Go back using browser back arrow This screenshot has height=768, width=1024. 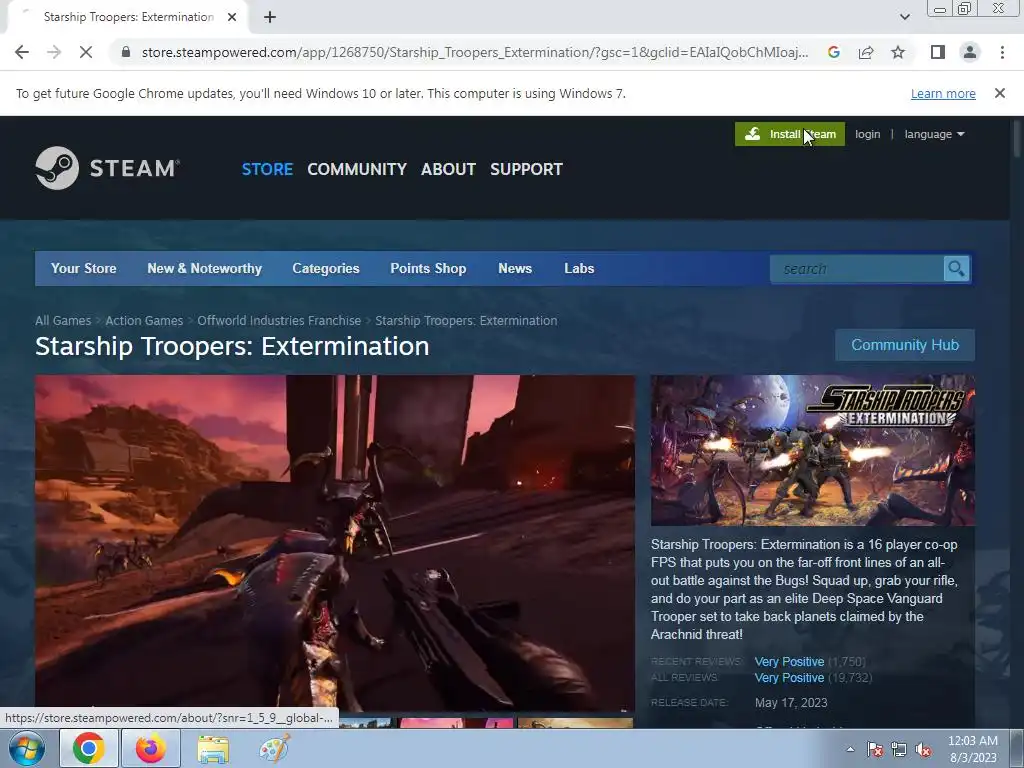[22, 52]
